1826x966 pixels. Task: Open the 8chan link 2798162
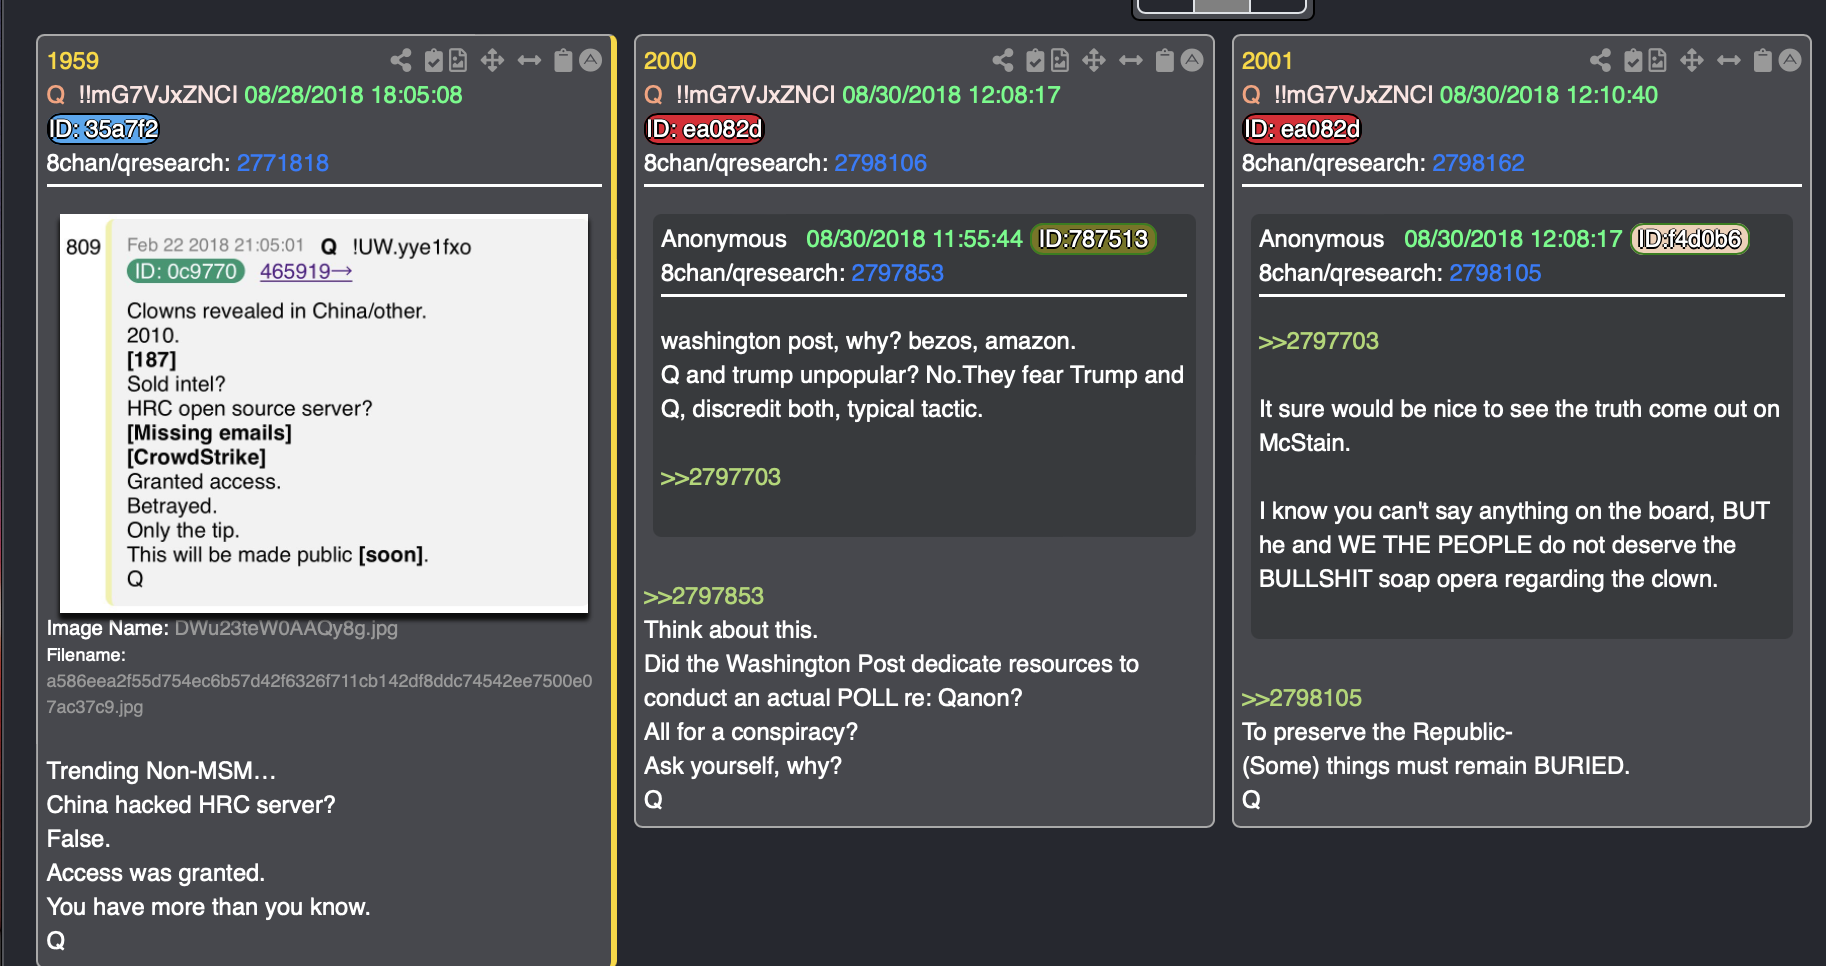(1479, 163)
